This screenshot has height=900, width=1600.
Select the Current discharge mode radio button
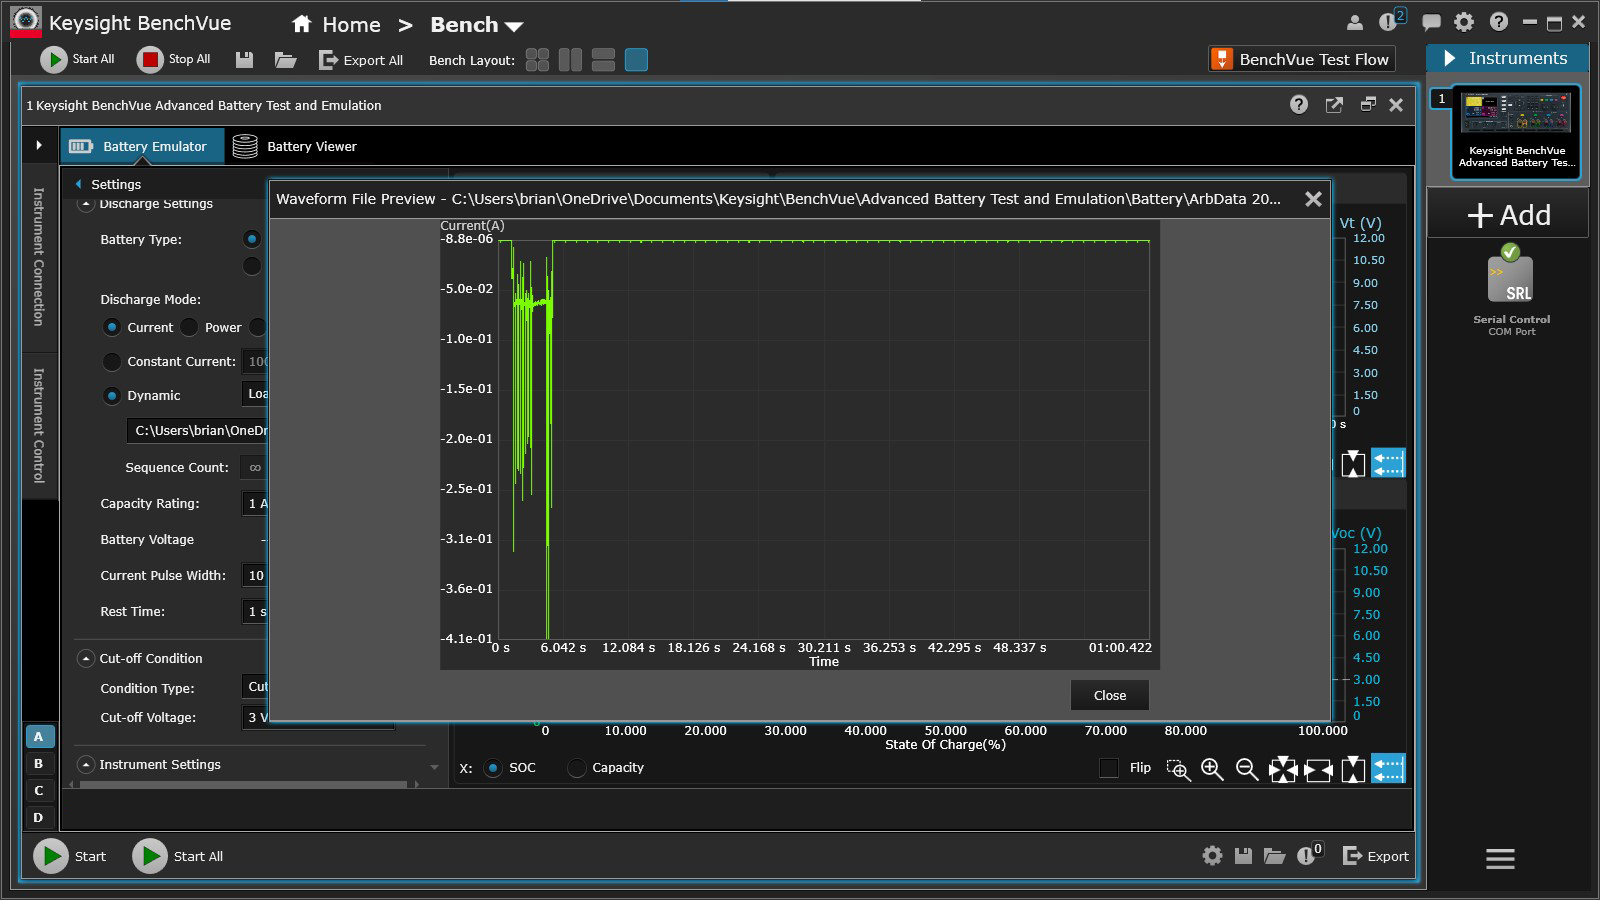(x=112, y=328)
